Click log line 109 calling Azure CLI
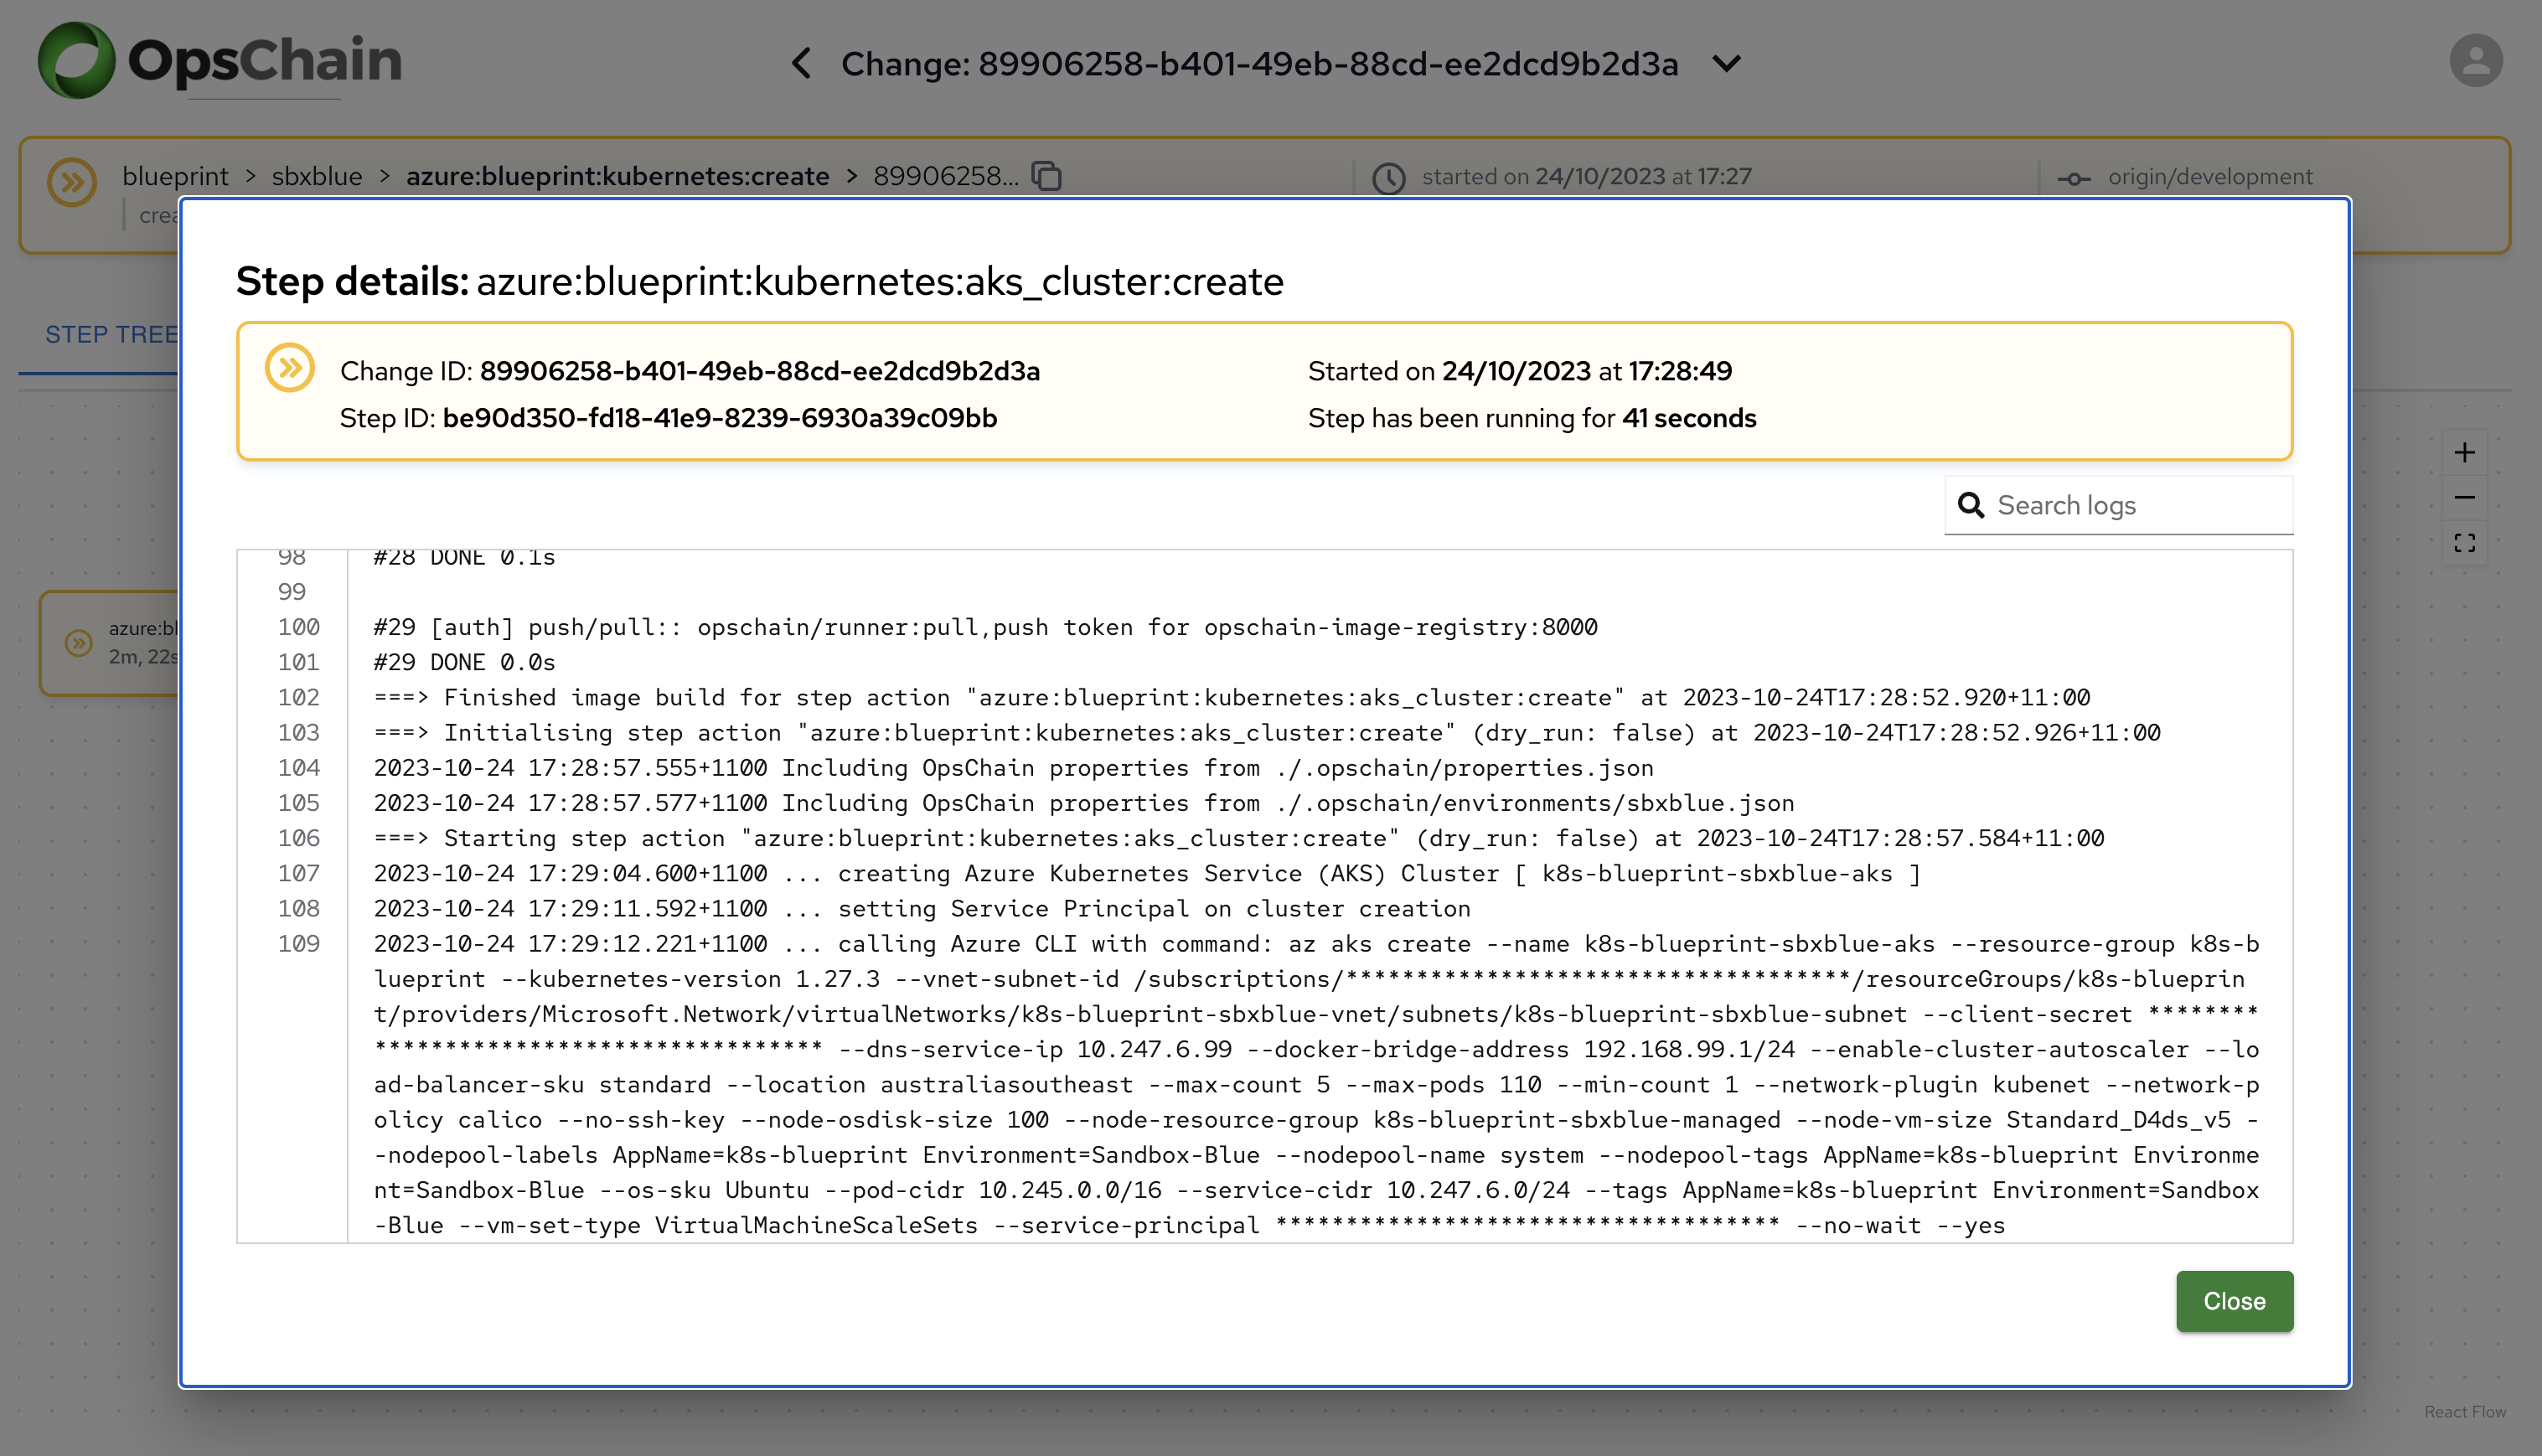 (x=1316, y=1084)
